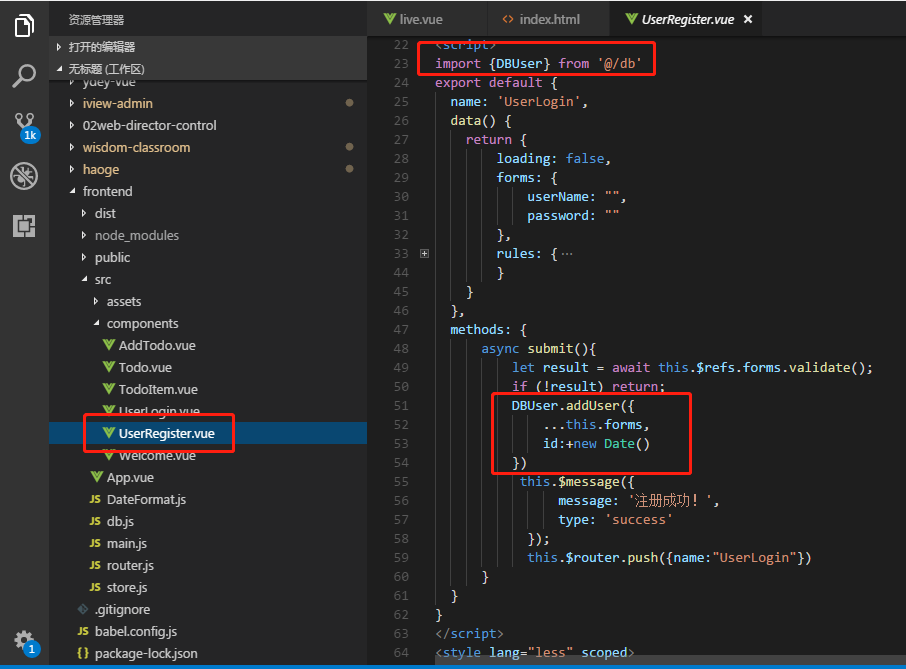906x669 pixels.
Task: Expand the iview-admin folder
Action: click(117, 103)
